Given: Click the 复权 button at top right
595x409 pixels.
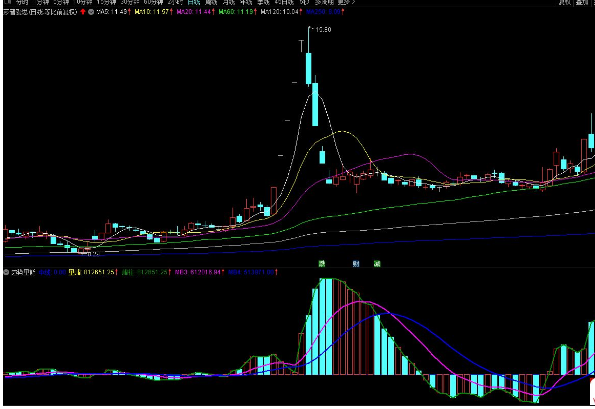Looking at the screenshot, I should tap(565, 2).
